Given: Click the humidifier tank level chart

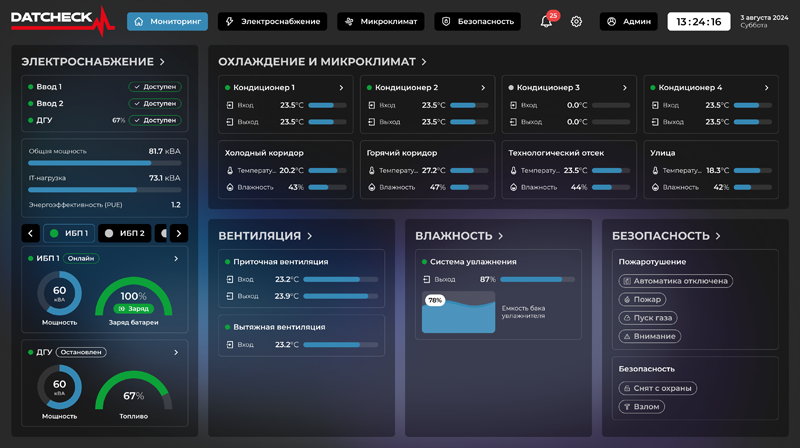Looking at the screenshot, I should click(459, 314).
